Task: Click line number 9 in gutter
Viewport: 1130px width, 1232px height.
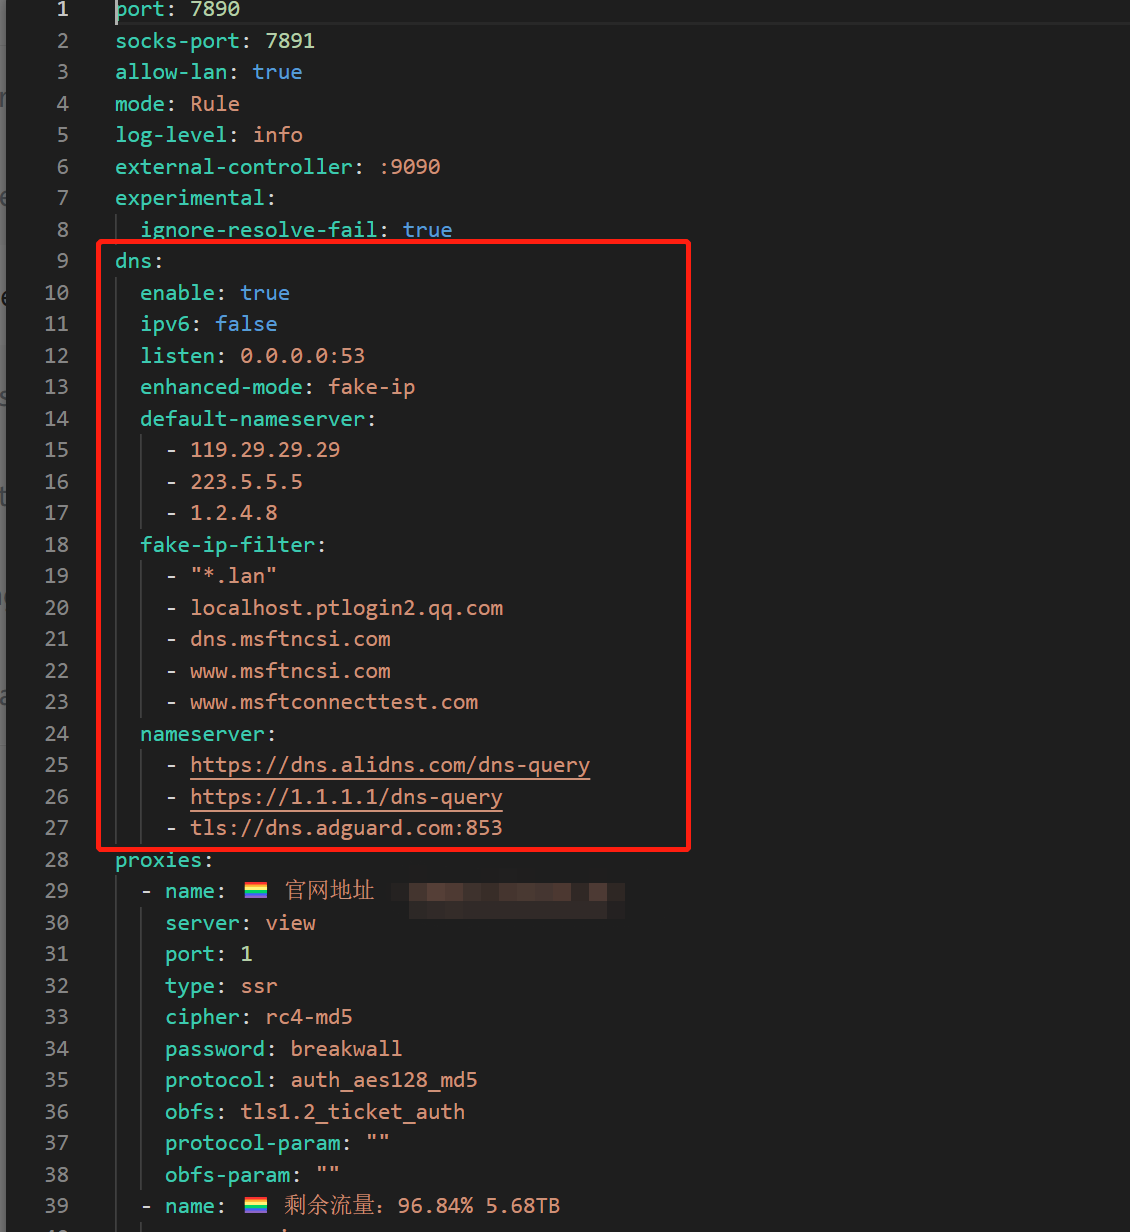Action: pos(63,261)
